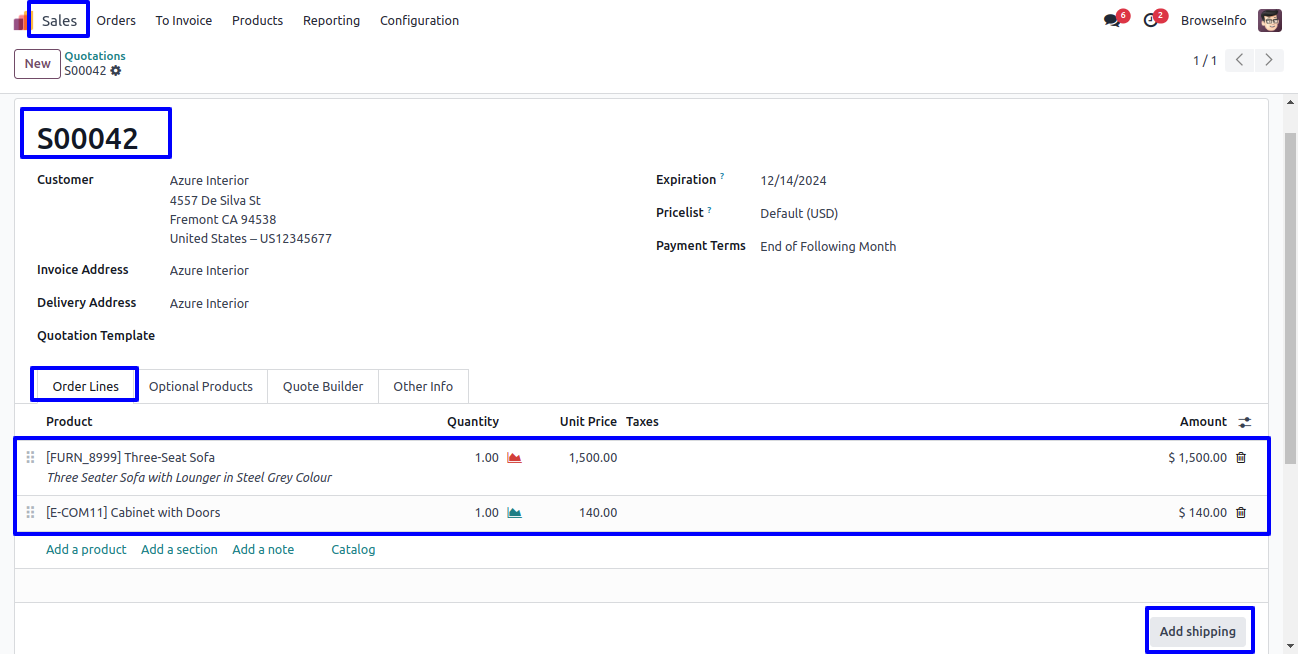The height and width of the screenshot is (654, 1298).
Task: Open the column settings adjust icon
Action: pyautogui.click(x=1245, y=422)
